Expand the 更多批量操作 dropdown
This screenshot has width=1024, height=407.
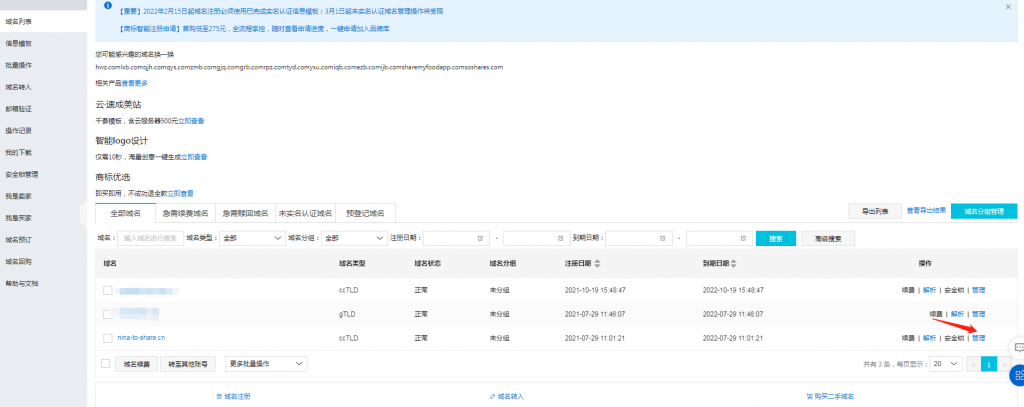(x=266, y=363)
